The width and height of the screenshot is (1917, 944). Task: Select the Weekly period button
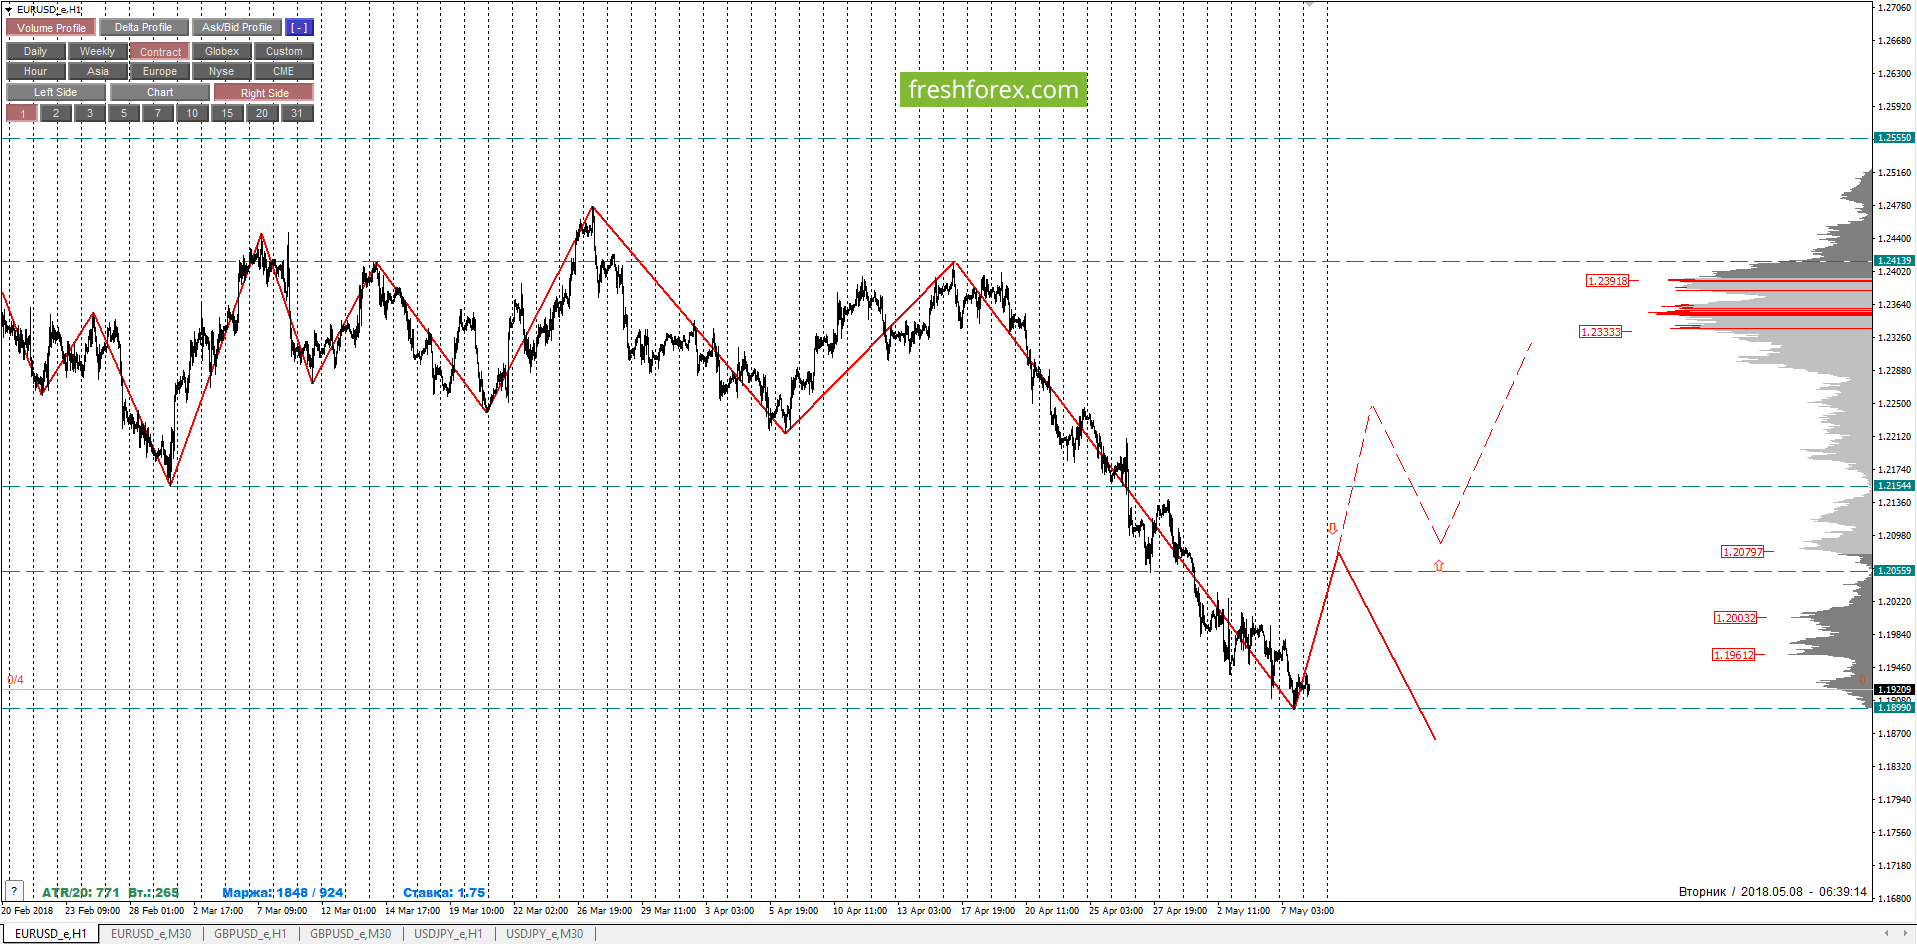tap(97, 51)
